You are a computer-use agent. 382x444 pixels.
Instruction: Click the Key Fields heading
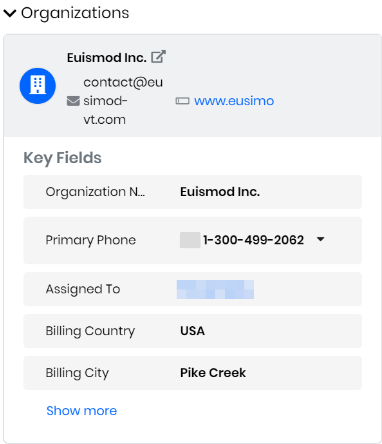pos(62,158)
